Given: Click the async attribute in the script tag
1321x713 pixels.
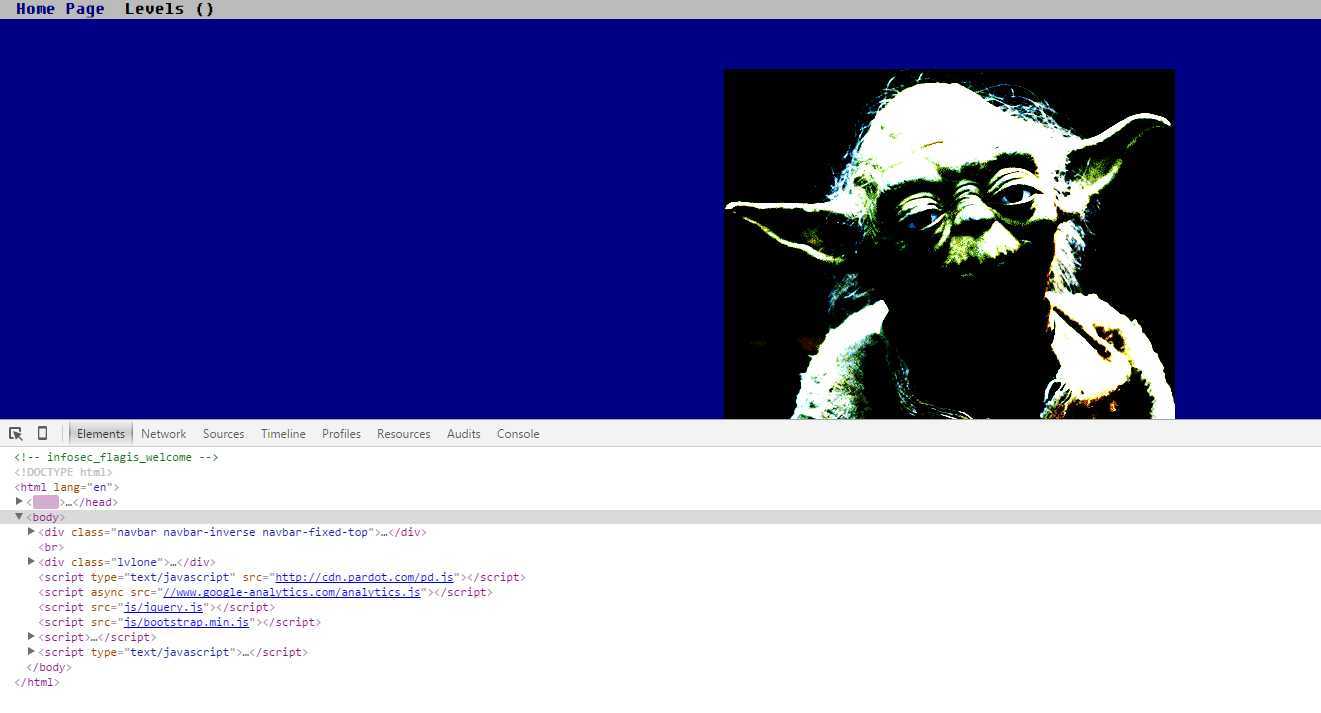Looking at the screenshot, I should tap(107, 592).
